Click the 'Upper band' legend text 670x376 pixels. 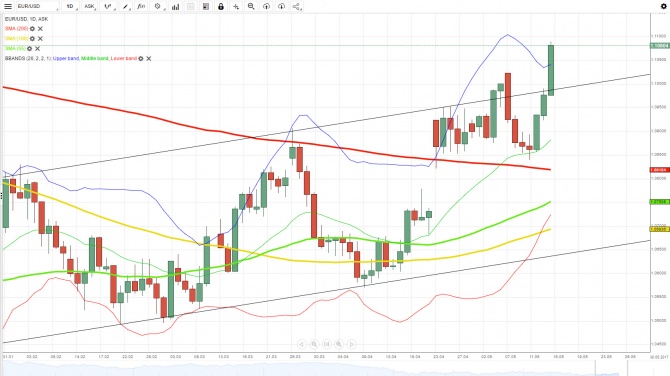click(66, 59)
